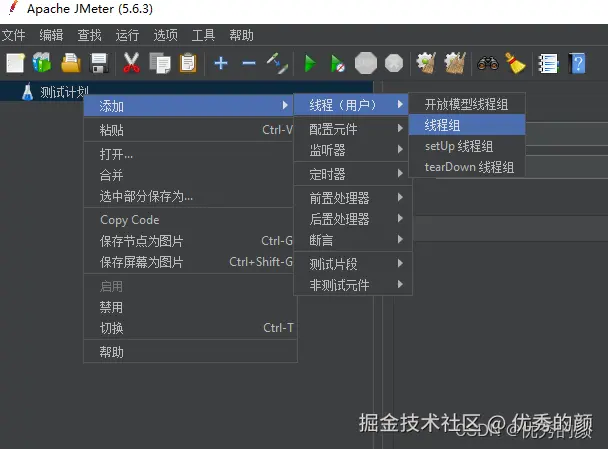
Task: Open the 帮助 menu in menu bar
Action: click(x=241, y=35)
